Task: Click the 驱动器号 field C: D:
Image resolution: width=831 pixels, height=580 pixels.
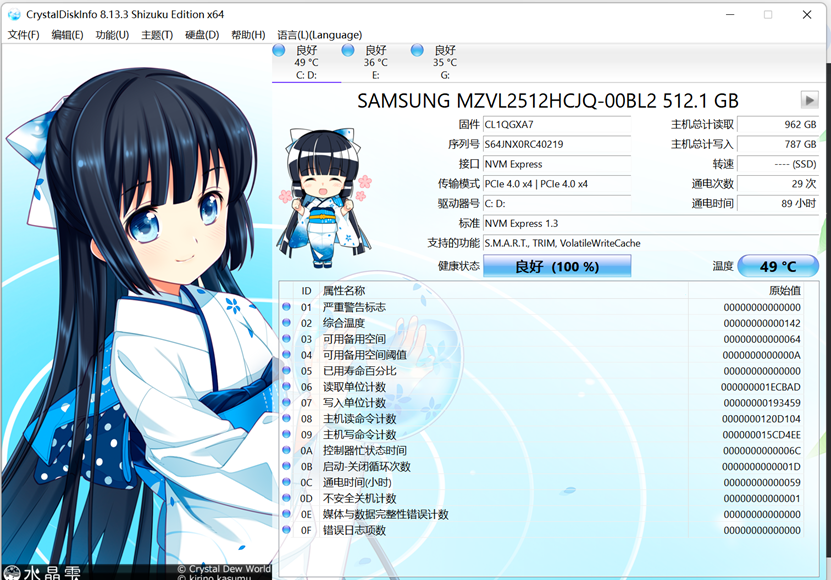Action: [557, 204]
